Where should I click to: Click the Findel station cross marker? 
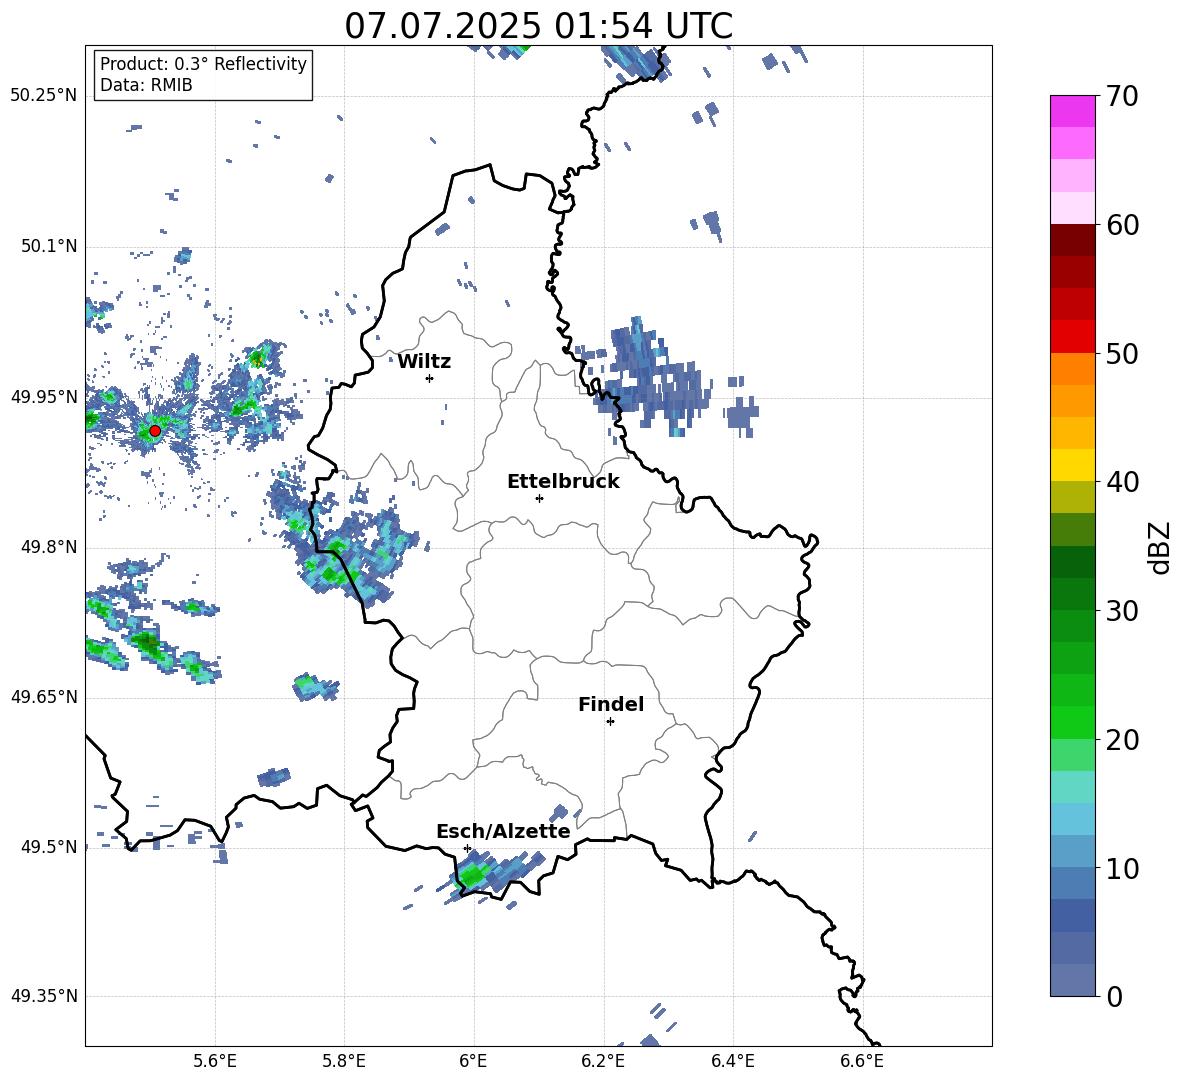point(610,722)
